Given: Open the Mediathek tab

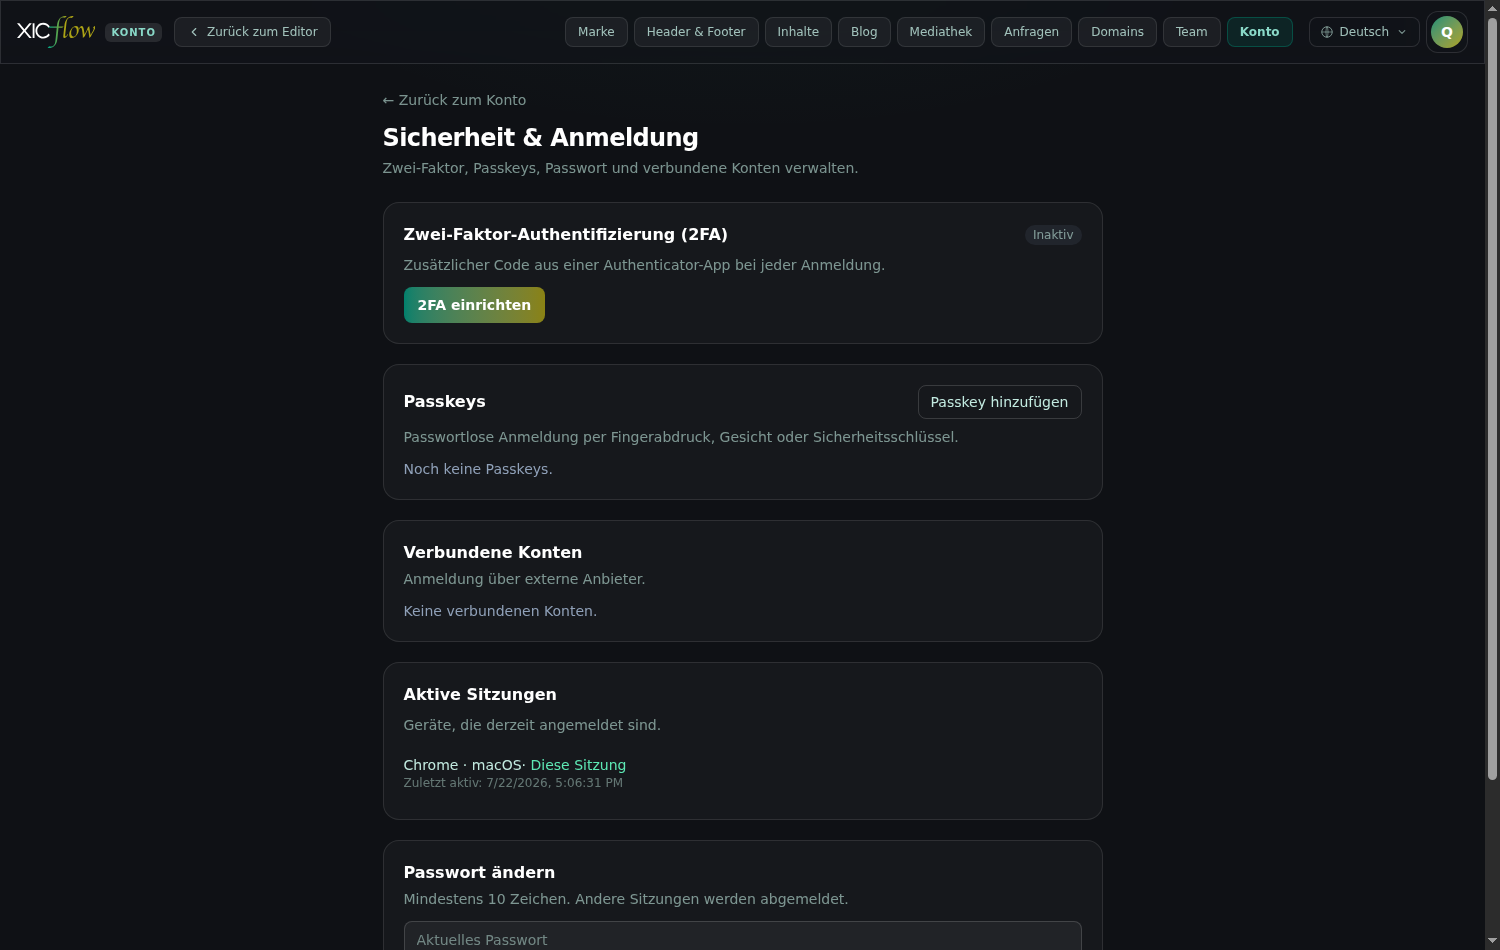Looking at the screenshot, I should (x=940, y=32).
